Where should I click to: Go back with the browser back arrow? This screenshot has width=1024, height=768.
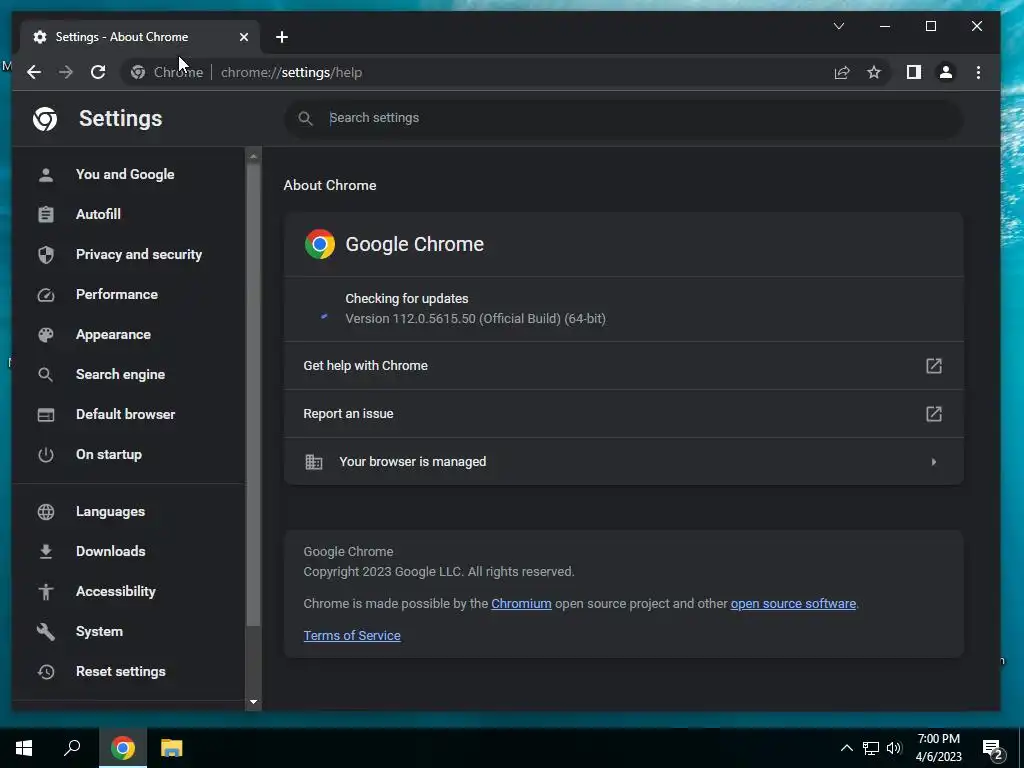(34, 72)
